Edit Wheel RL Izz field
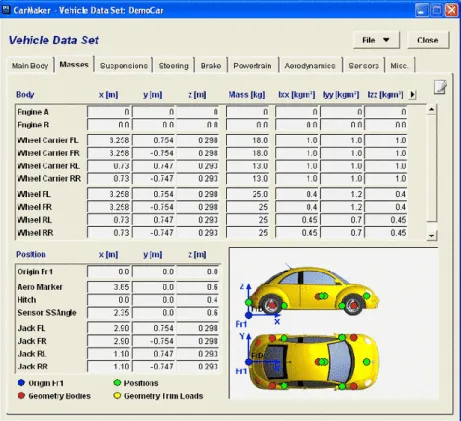461x421 pixels. point(386,220)
